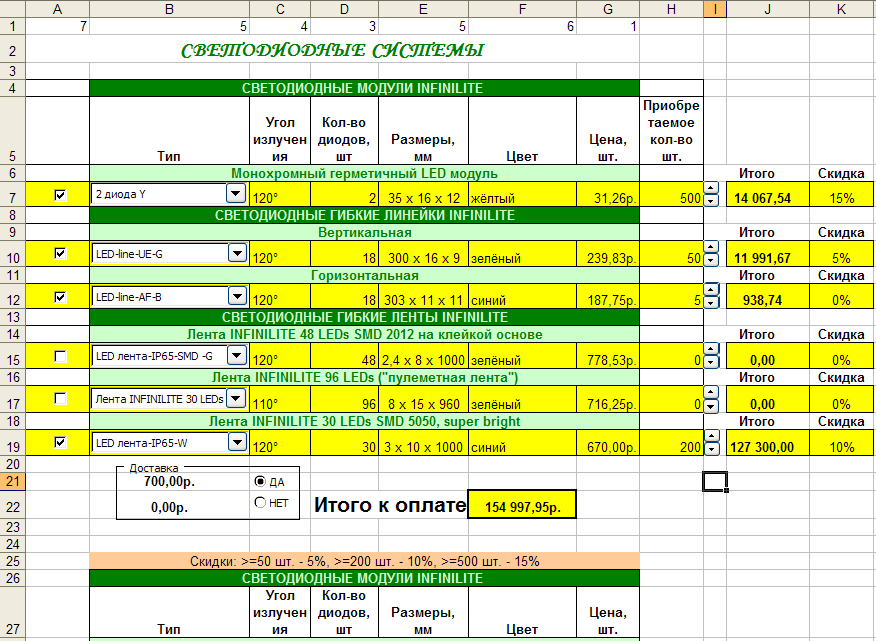Click total cell 154 997,95р.
The height and width of the screenshot is (641, 876).
522,505
